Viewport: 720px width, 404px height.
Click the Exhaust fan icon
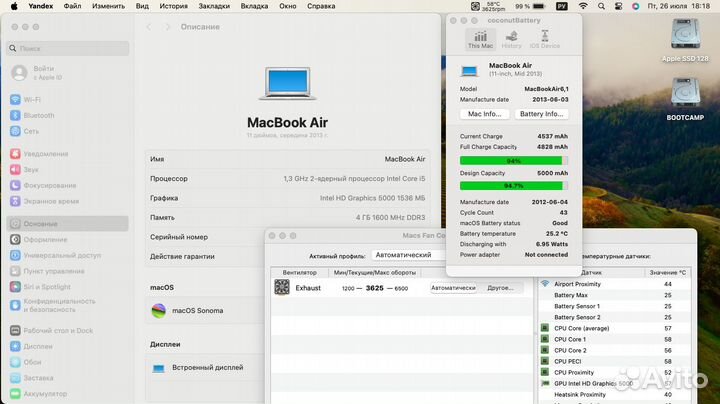[x=282, y=287]
